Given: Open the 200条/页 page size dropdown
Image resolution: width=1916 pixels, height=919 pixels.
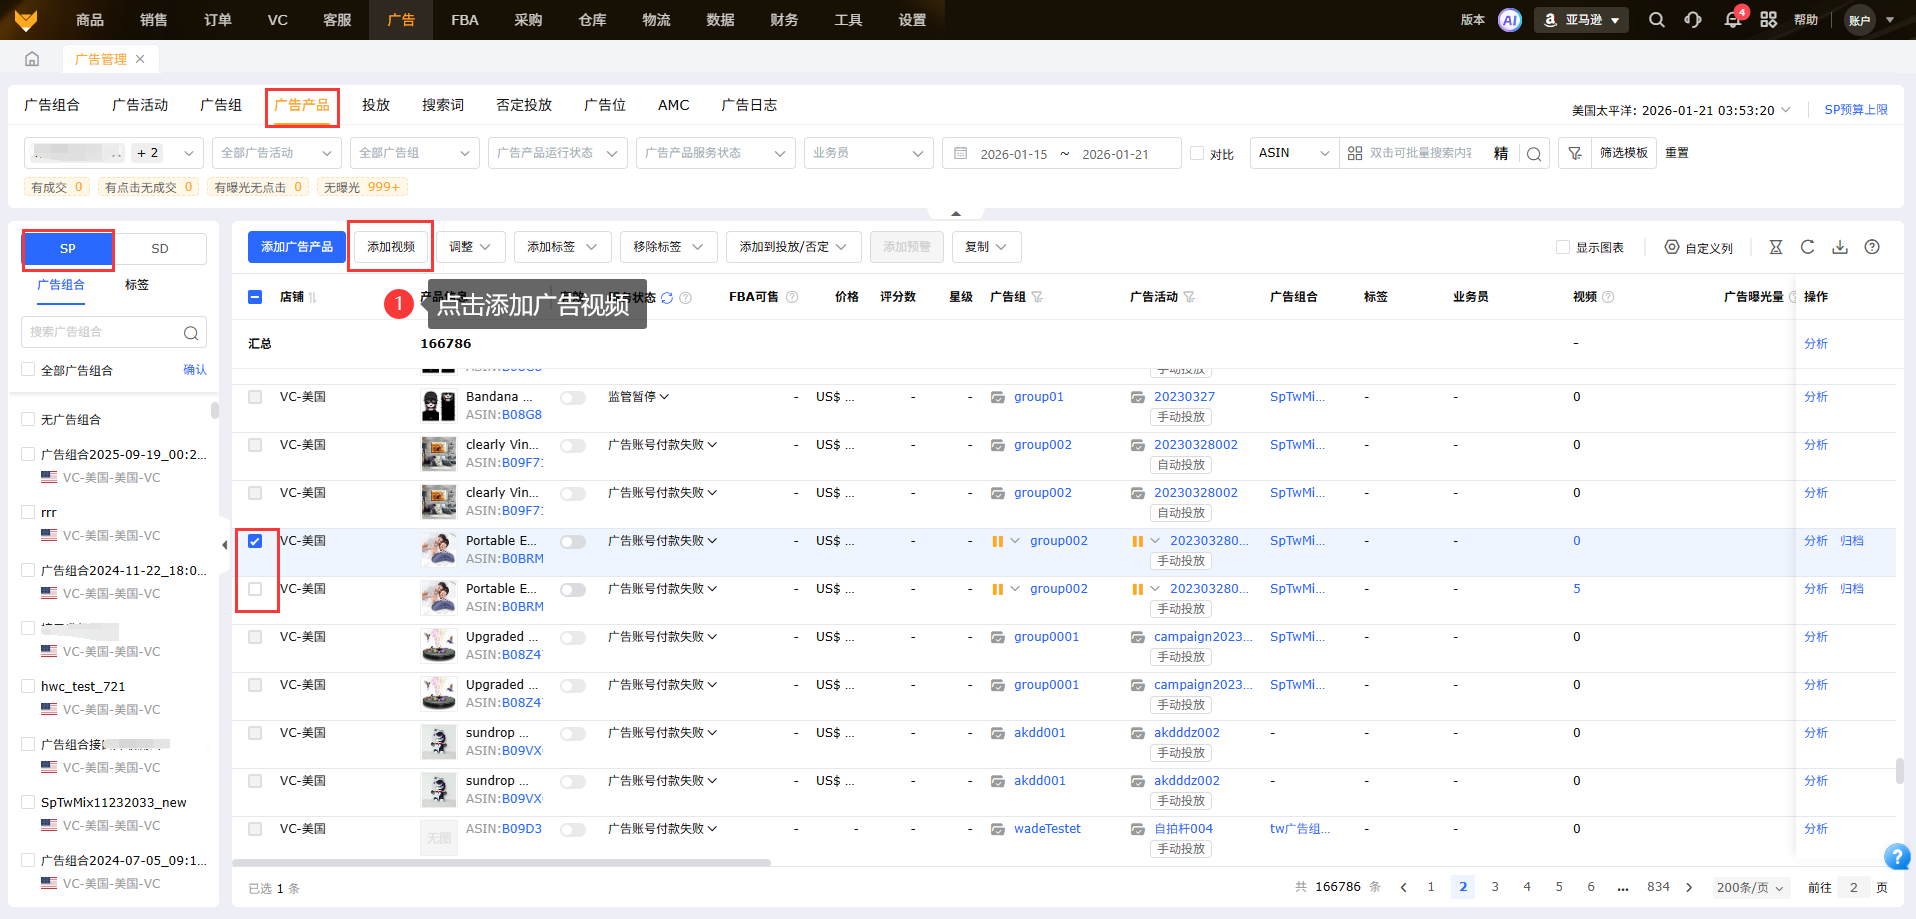Looking at the screenshot, I should point(1749,887).
